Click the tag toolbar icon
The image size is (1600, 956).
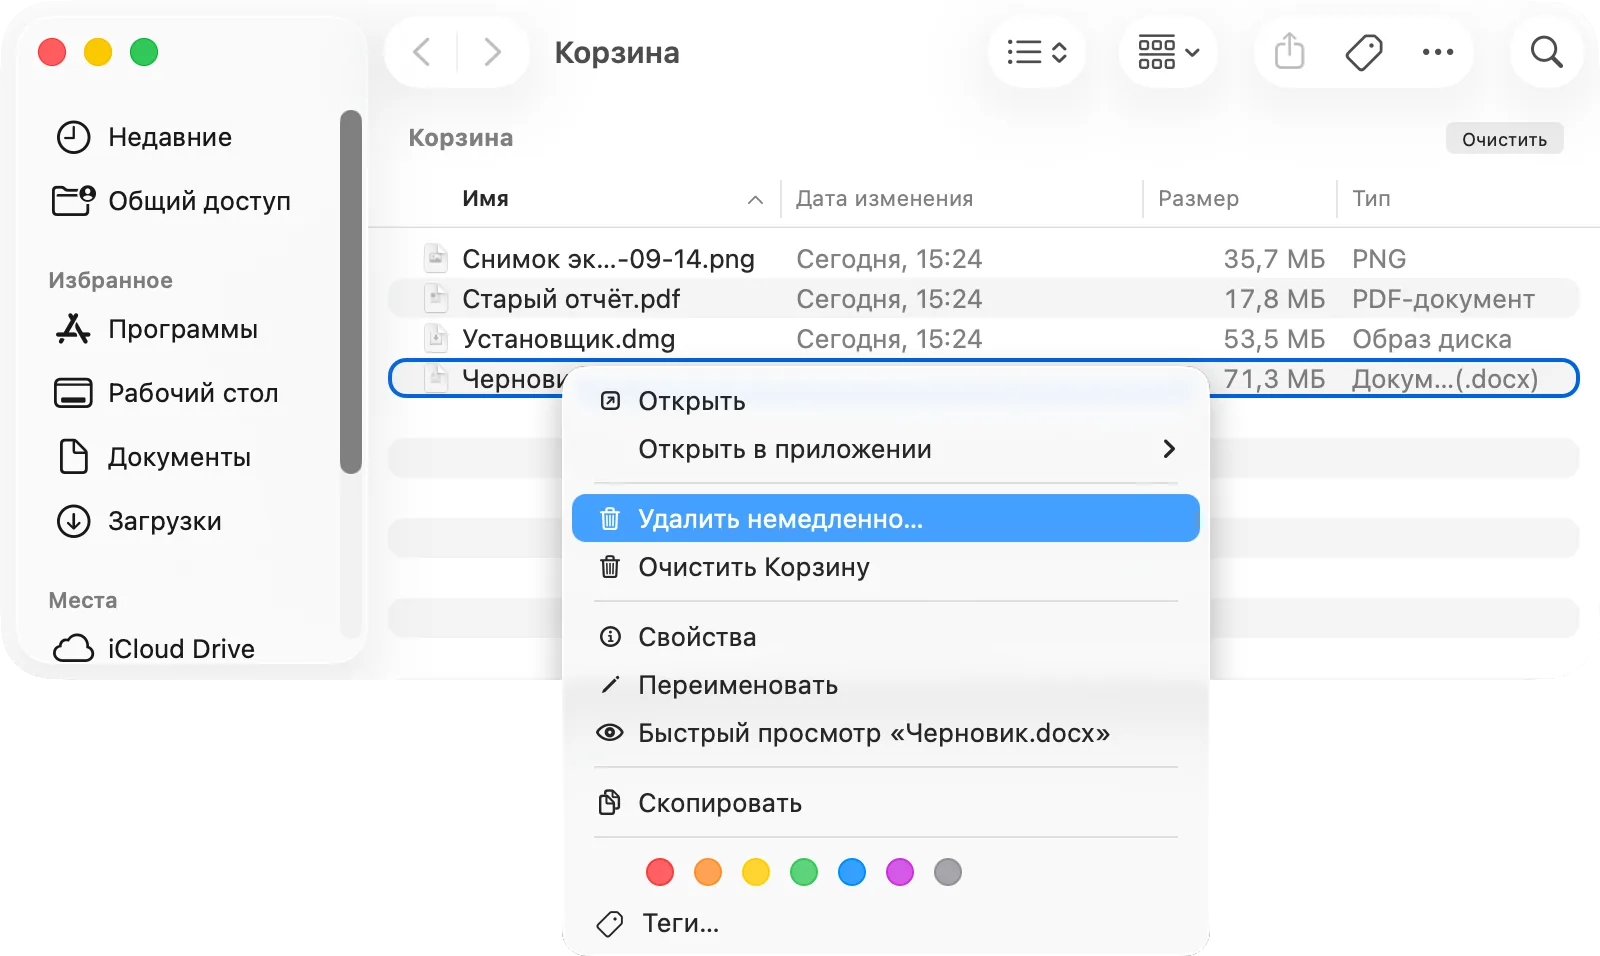click(x=1364, y=52)
